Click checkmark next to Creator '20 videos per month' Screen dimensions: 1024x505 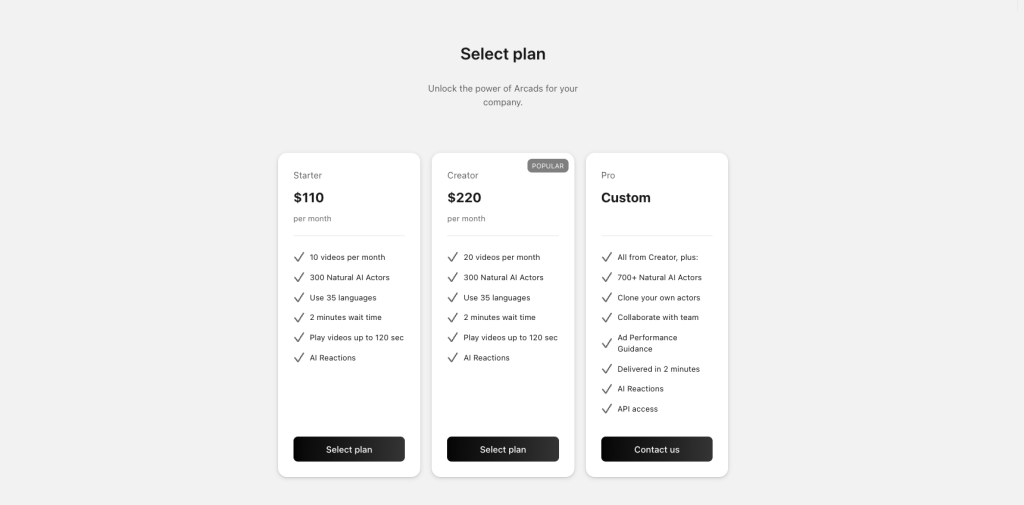tap(452, 257)
